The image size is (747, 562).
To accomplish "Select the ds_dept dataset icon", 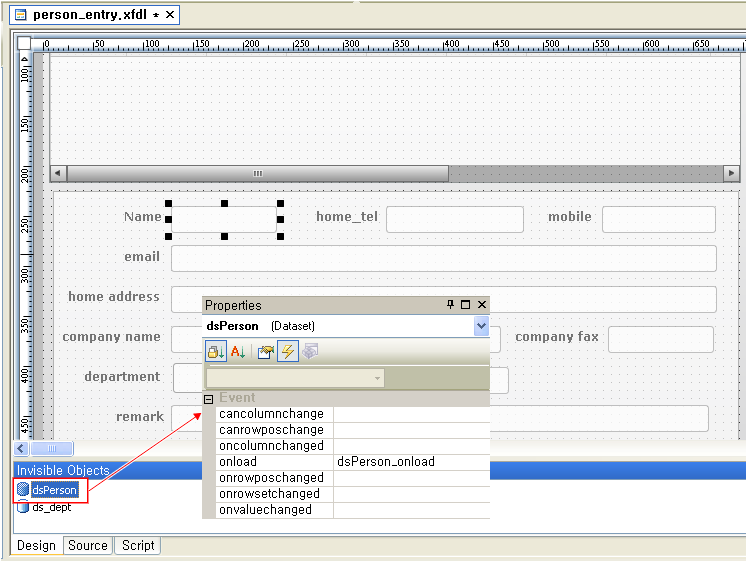I will click(x=23, y=507).
